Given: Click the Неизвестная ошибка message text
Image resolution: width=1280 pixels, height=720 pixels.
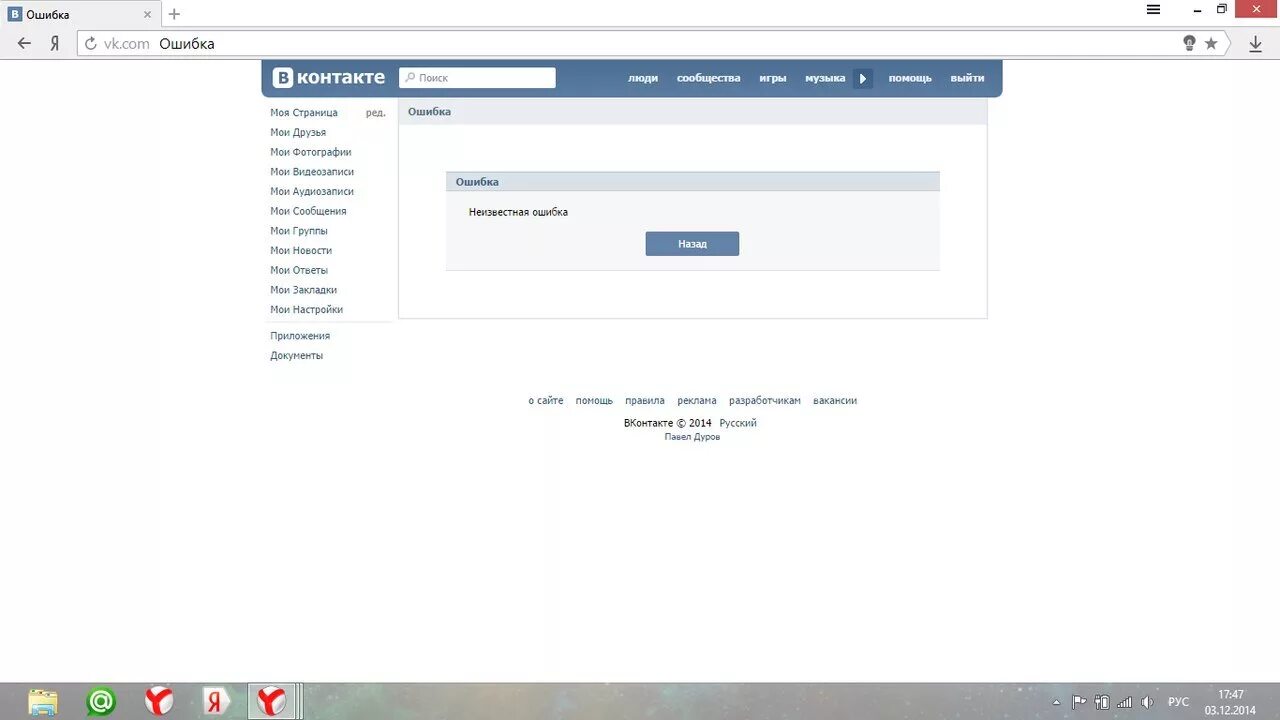Looking at the screenshot, I should click(518, 212).
